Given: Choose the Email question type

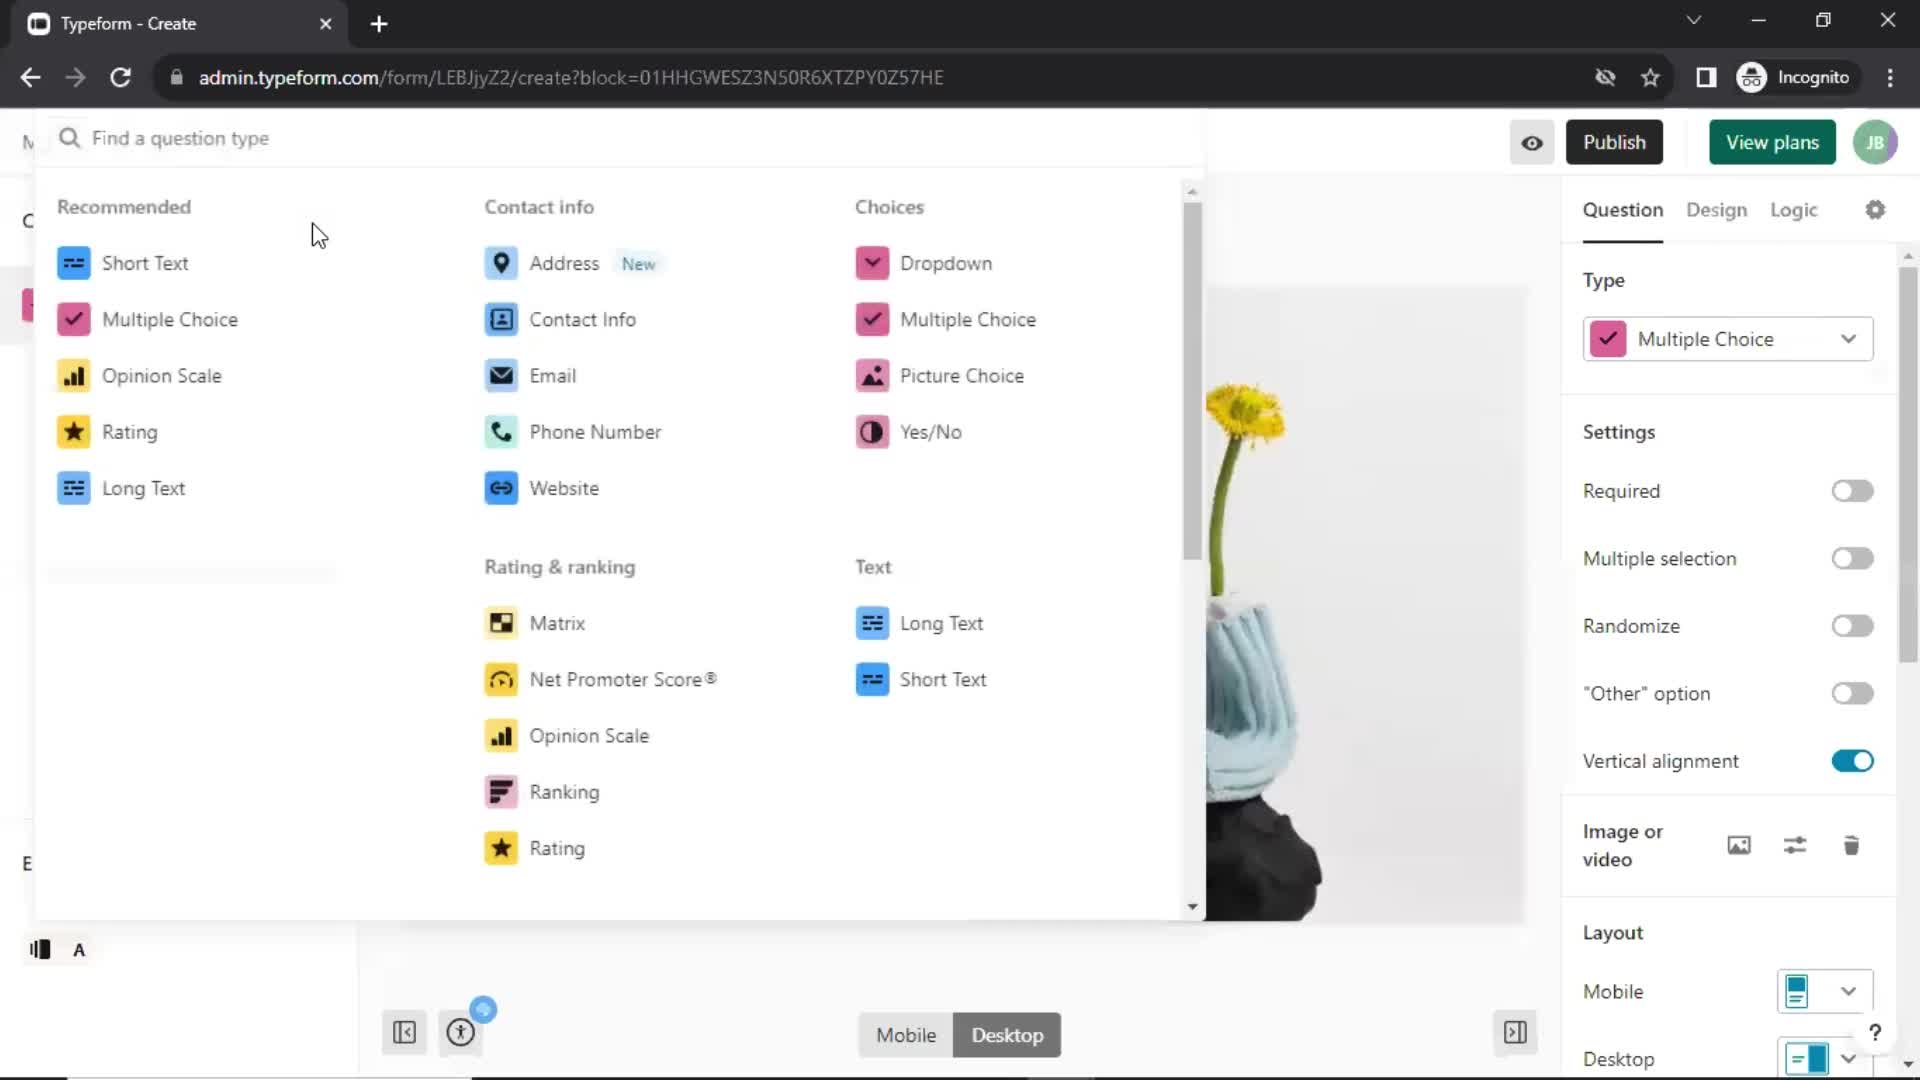Looking at the screenshot, I should (x=530, y=376).
